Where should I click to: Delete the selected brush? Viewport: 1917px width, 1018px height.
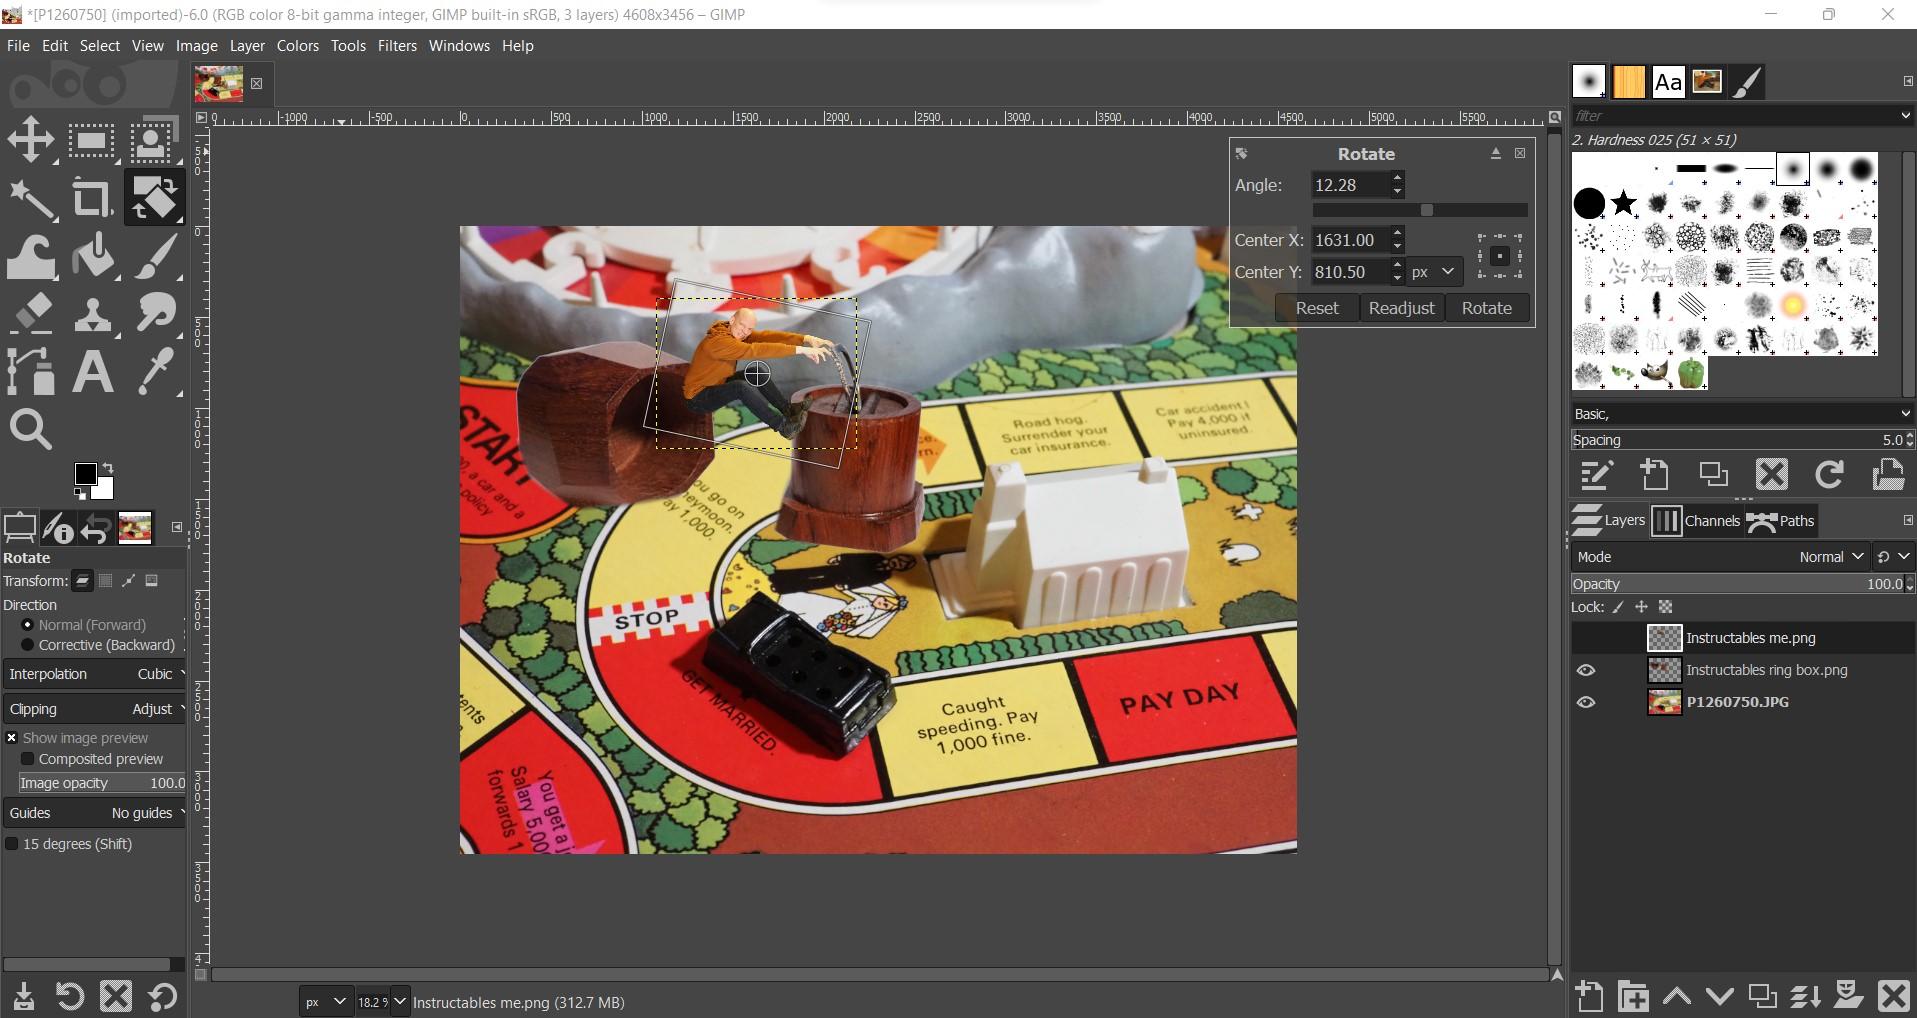click(x=1771, y=474)
